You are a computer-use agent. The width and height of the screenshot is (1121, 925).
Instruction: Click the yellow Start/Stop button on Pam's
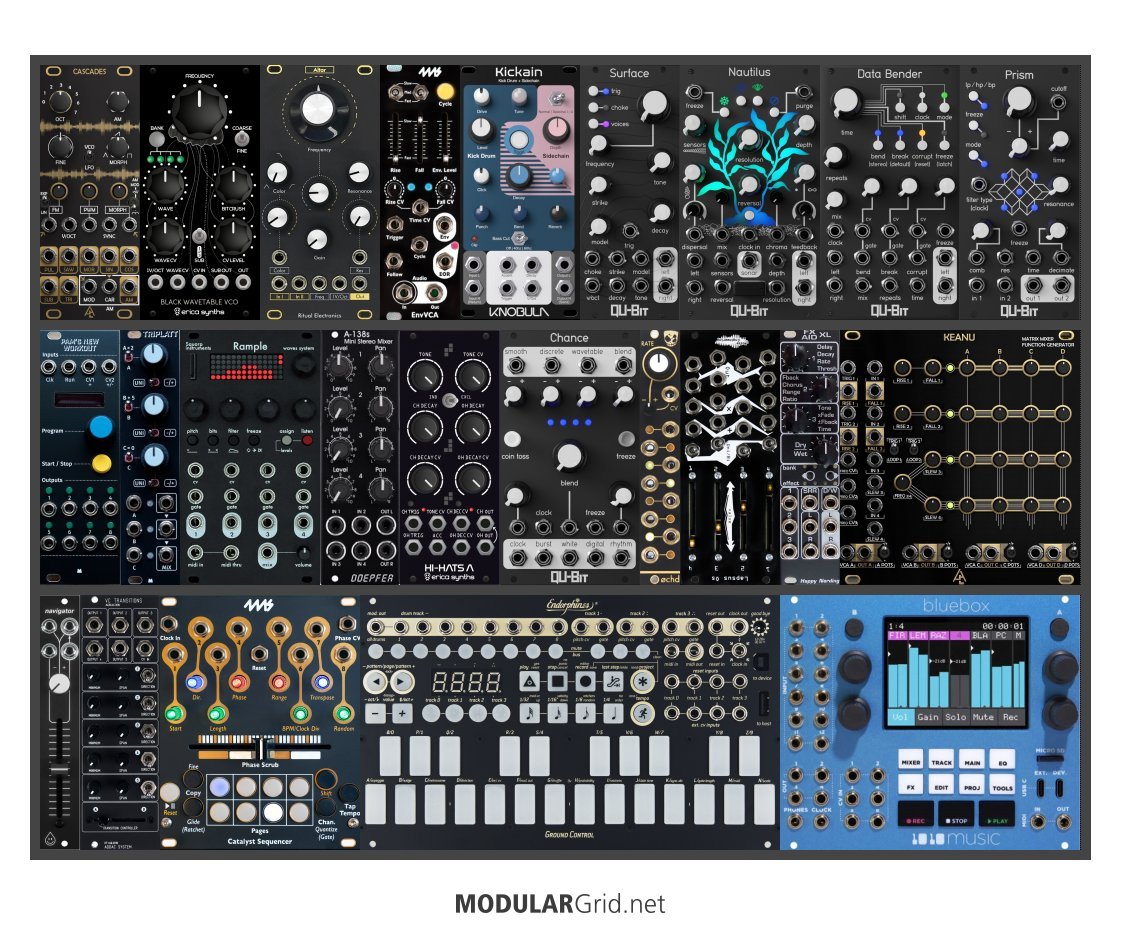[x=102, y=462]
